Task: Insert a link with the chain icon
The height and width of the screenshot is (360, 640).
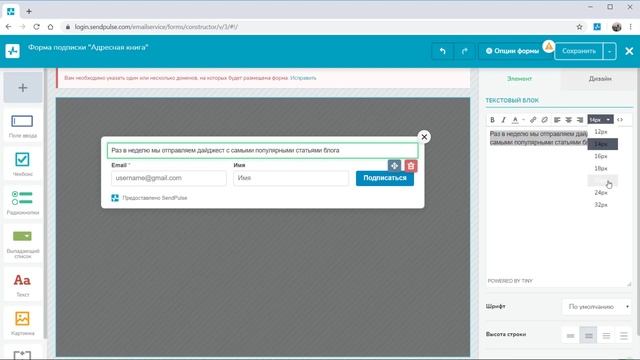Action: pos(533,120)
